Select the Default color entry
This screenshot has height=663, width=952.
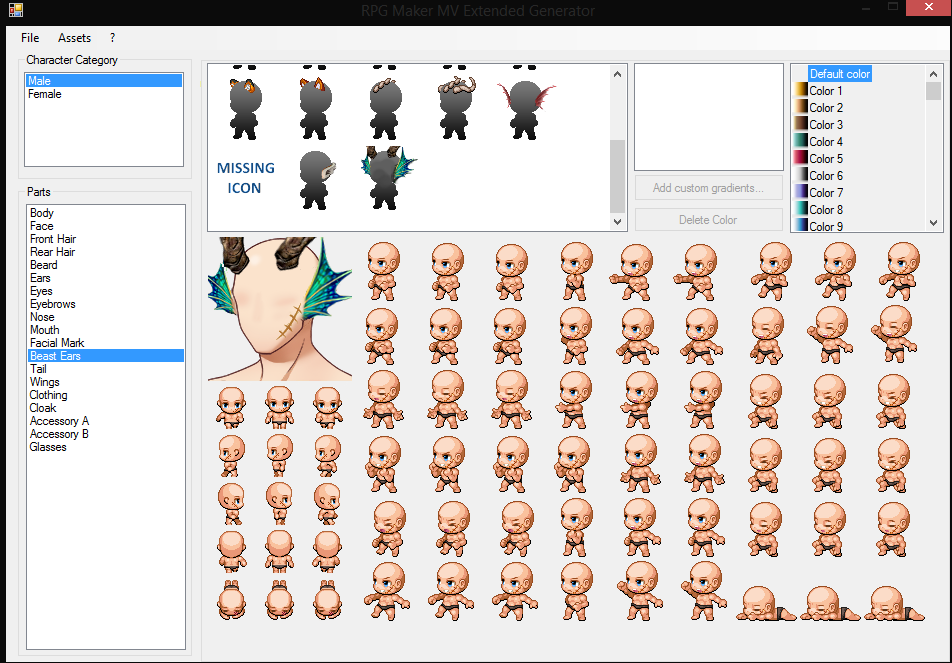pyautogui.click(x=840, y=74)
